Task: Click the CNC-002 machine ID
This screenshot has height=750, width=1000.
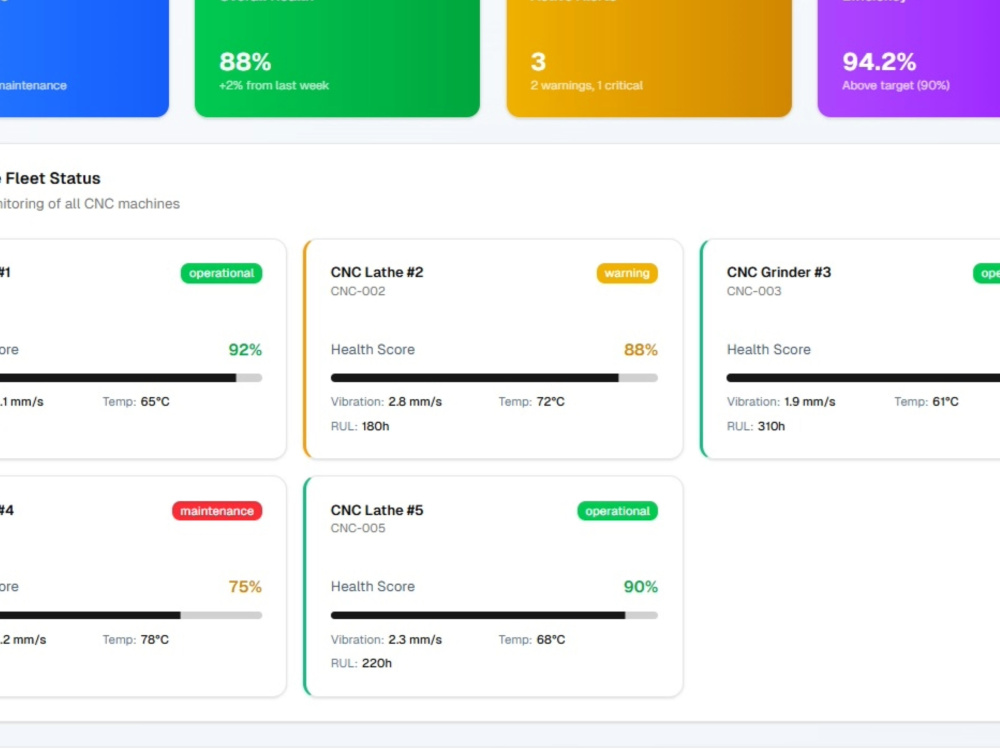Action: (358, 291)
